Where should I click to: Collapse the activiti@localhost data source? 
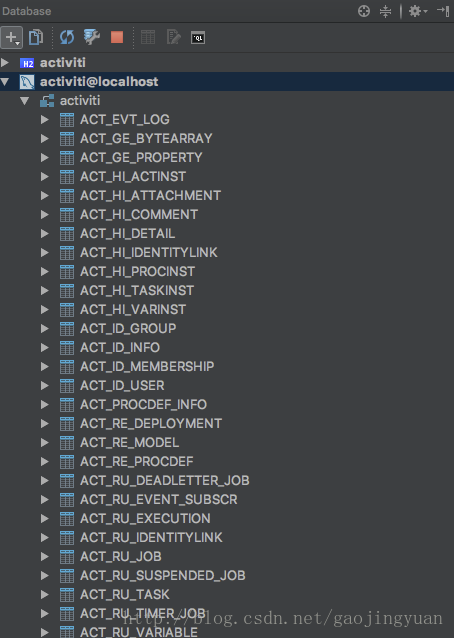point(5,82)
